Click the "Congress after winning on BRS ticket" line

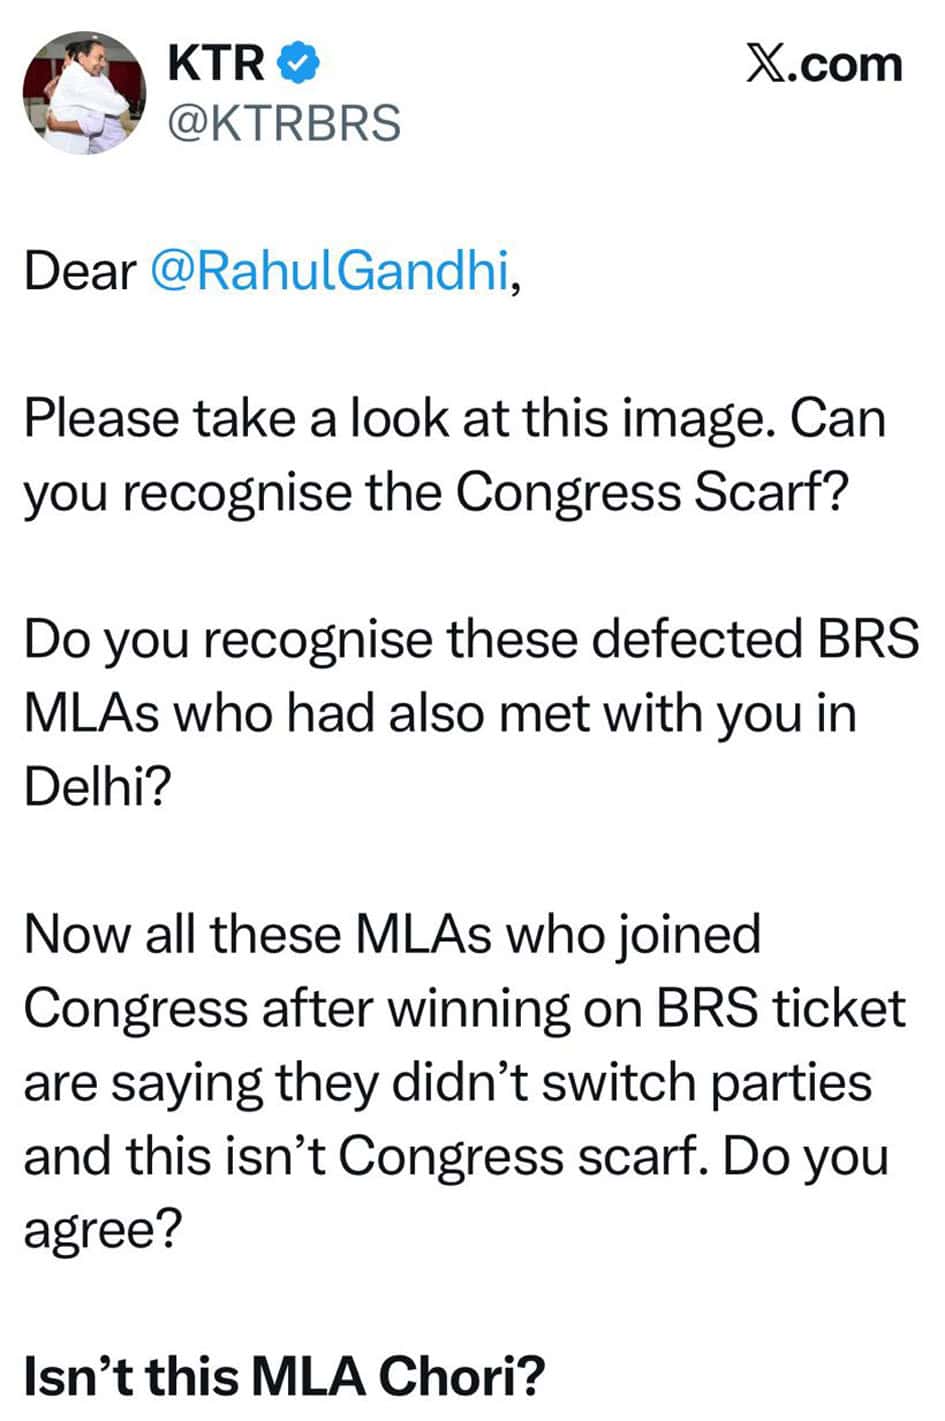coord(465,1008)
